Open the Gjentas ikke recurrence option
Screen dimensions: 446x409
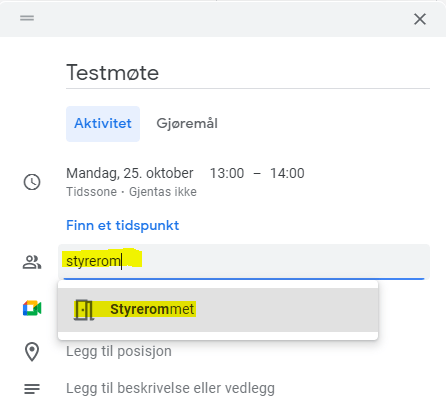point(163,192)
